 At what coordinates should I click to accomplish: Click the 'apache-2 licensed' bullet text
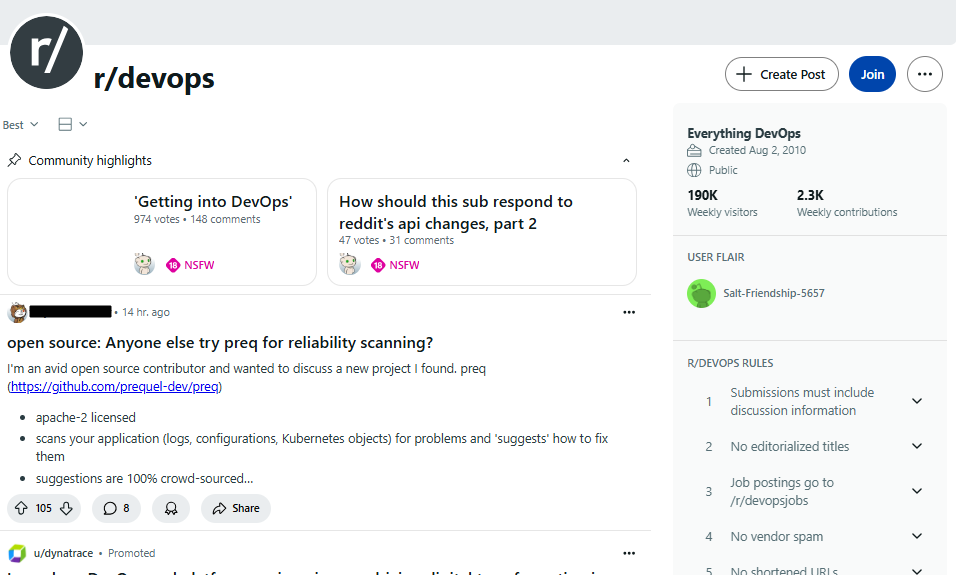86,418
